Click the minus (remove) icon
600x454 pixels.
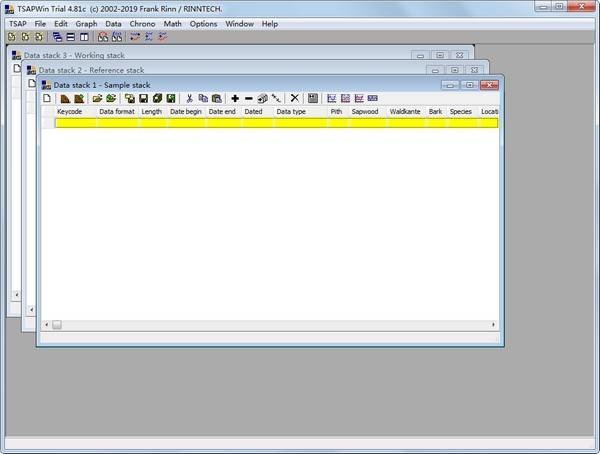[x=249, y=98]
